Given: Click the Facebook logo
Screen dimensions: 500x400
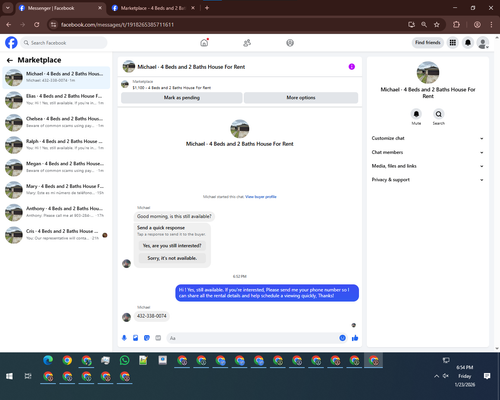Looking at the screenshot, I should [11, 43].
